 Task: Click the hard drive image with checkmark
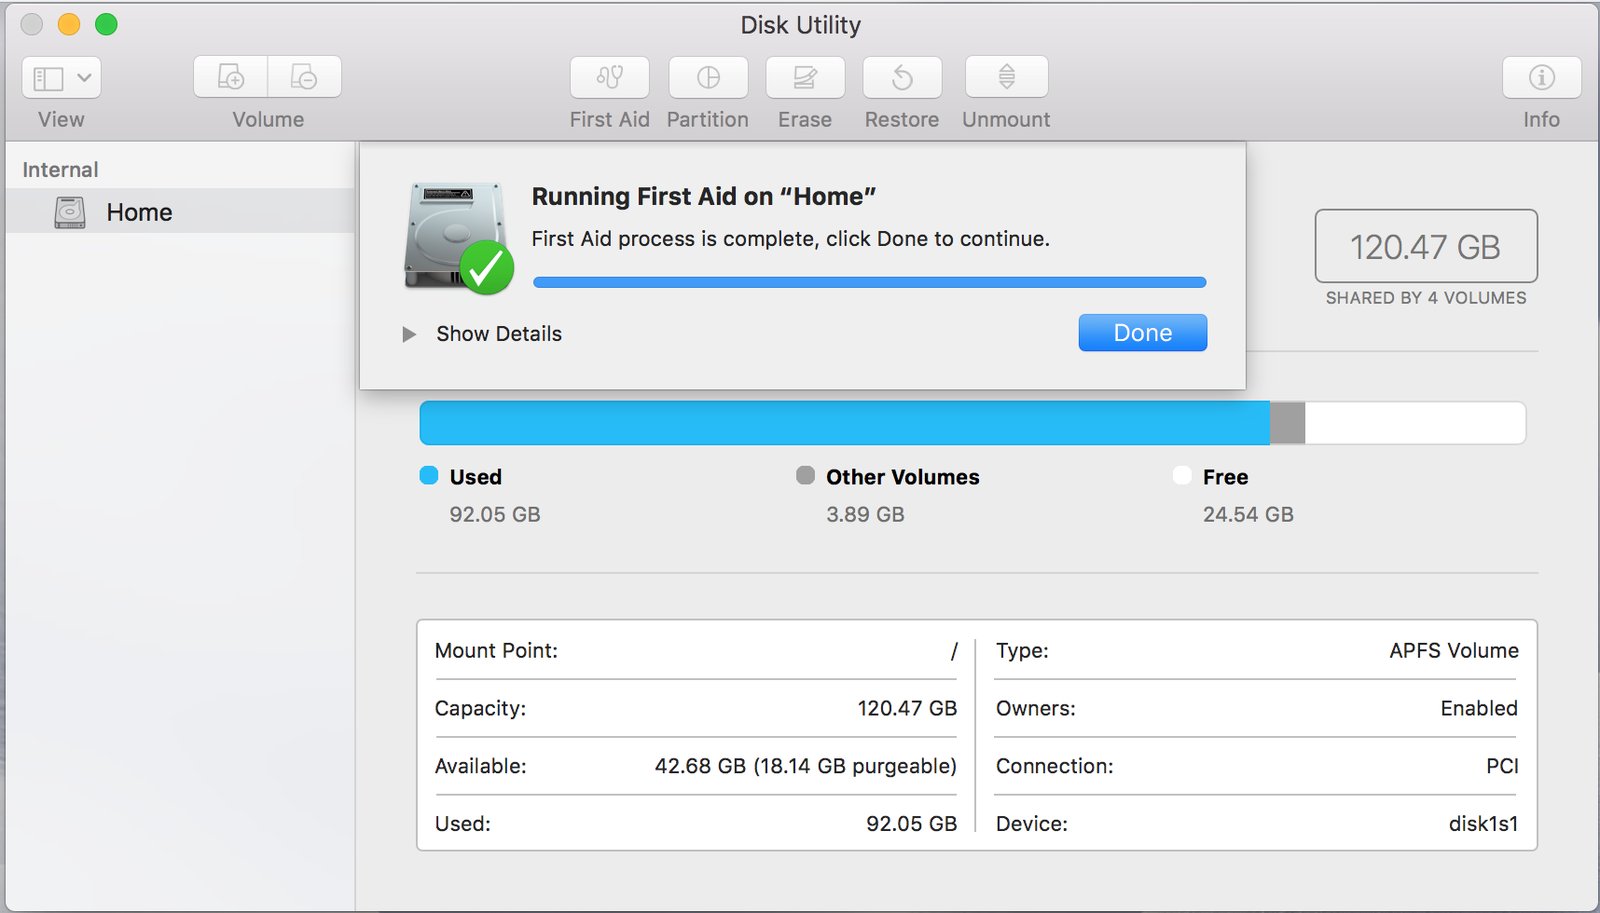tap(457, 238)
